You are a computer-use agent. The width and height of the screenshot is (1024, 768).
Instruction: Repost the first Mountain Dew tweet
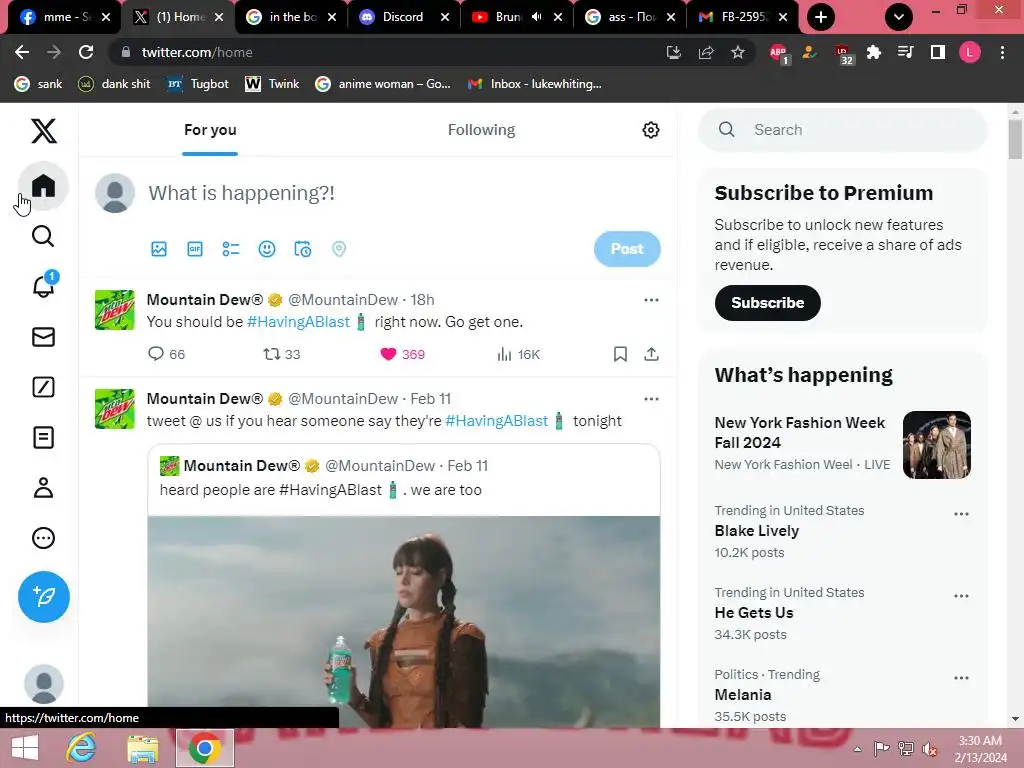(x=281, y=354)
